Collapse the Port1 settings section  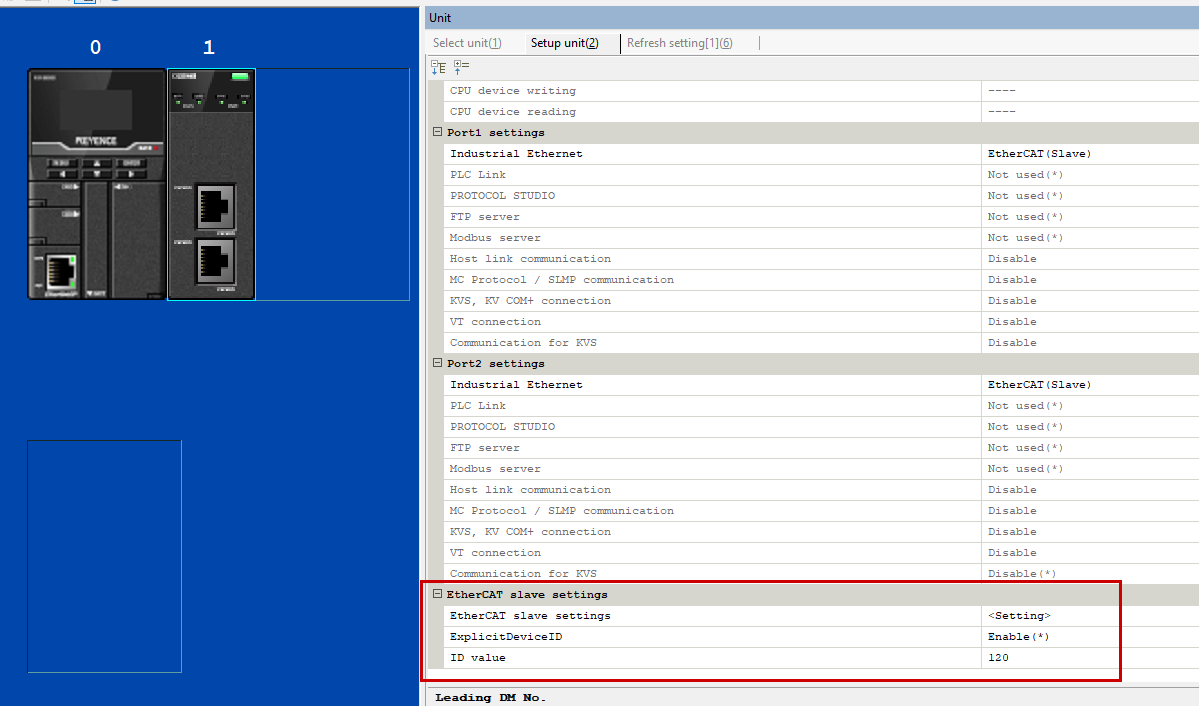[437, 133]
